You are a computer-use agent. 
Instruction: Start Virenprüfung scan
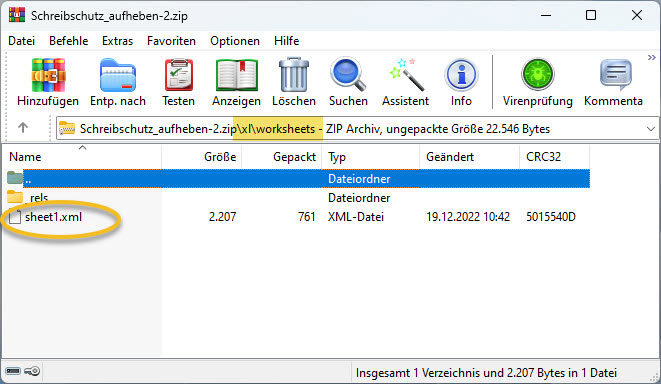tap(537, 82)
